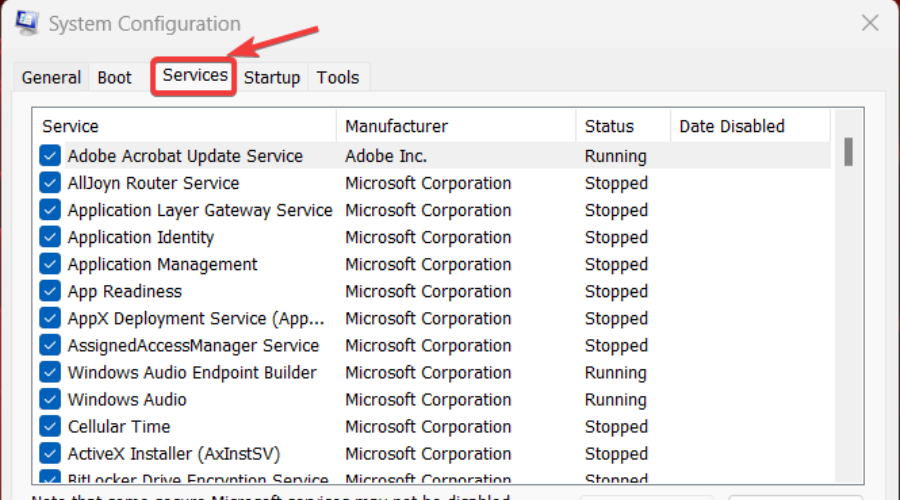900x500 pixels.
Task: Uncheck ActiveX Installer (AxInstSV) checkbox
Action: [x=49, y=453]
